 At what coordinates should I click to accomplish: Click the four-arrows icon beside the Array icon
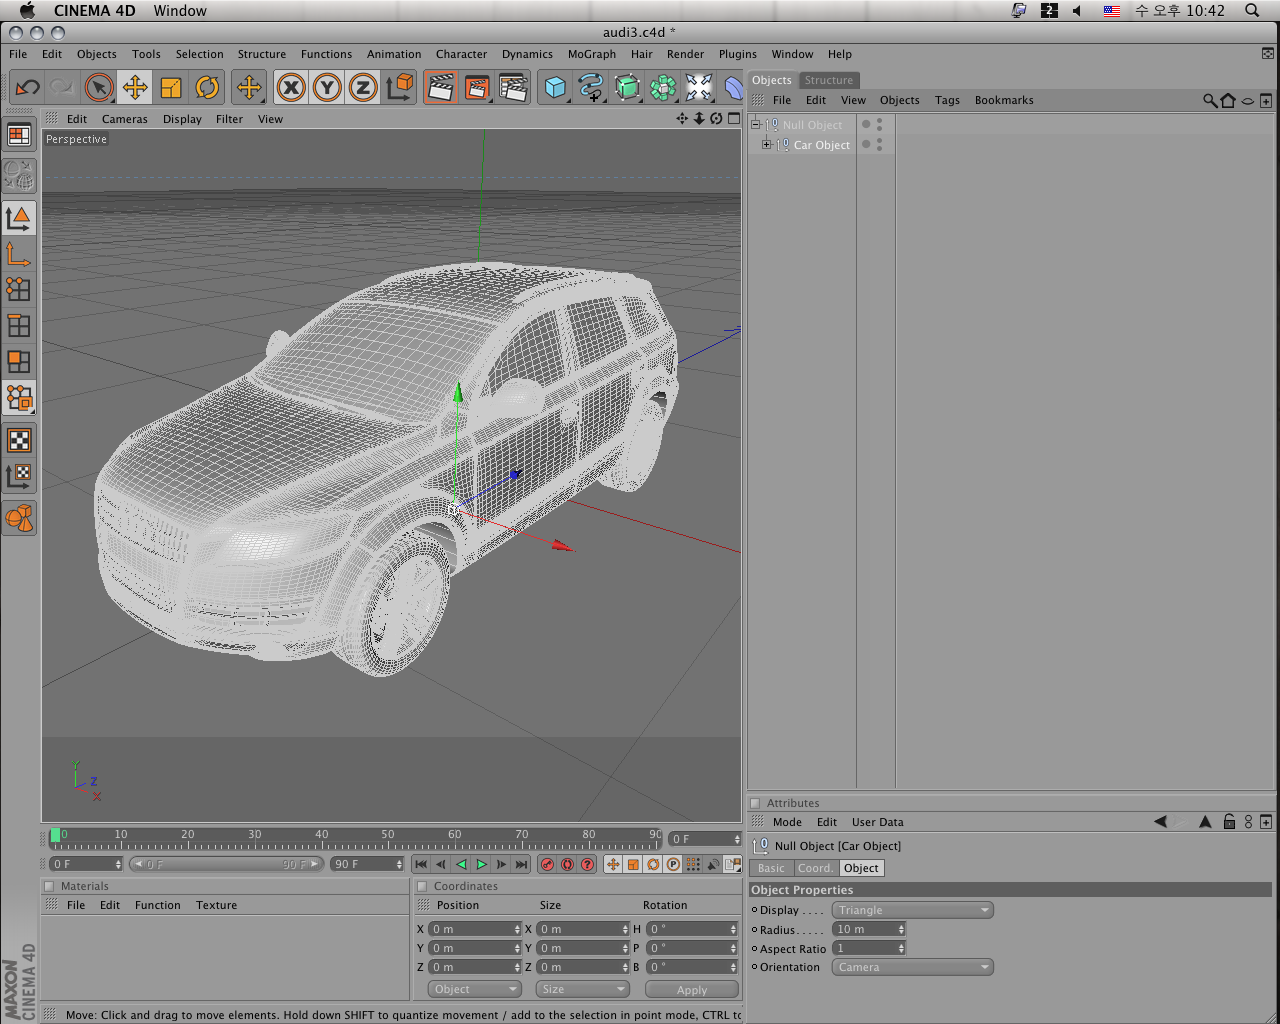coord(699,88)
